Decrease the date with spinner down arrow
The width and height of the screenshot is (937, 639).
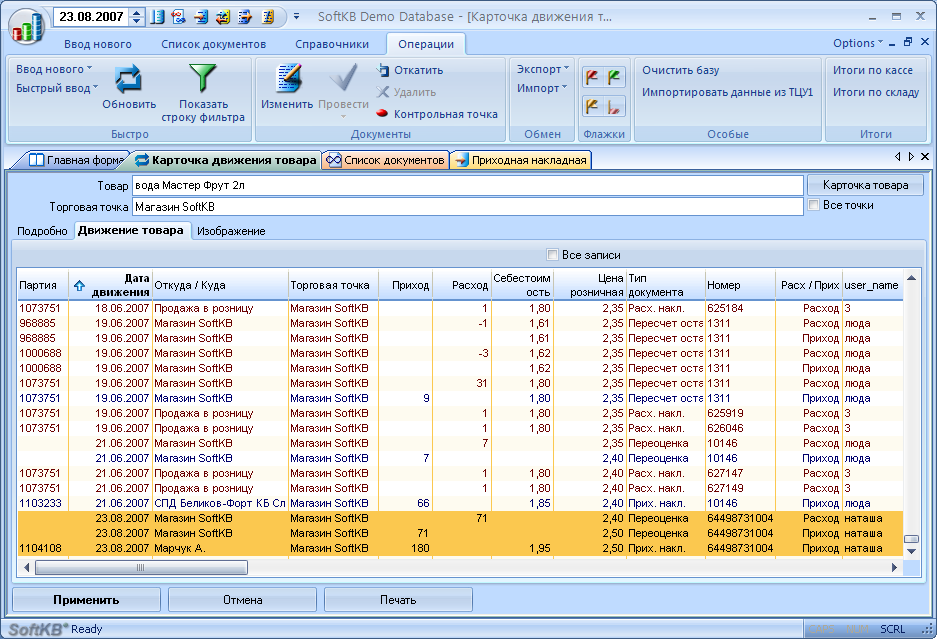coord(137,21)
